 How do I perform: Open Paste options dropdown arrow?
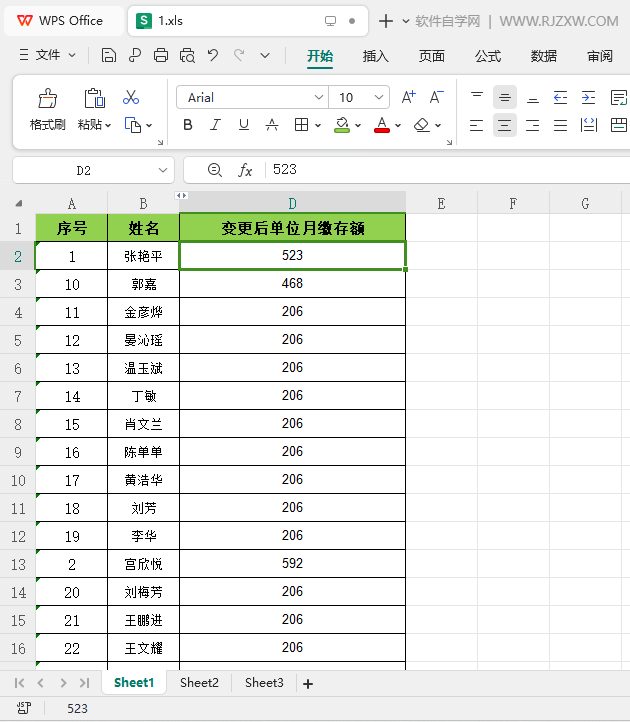[108, 125]
